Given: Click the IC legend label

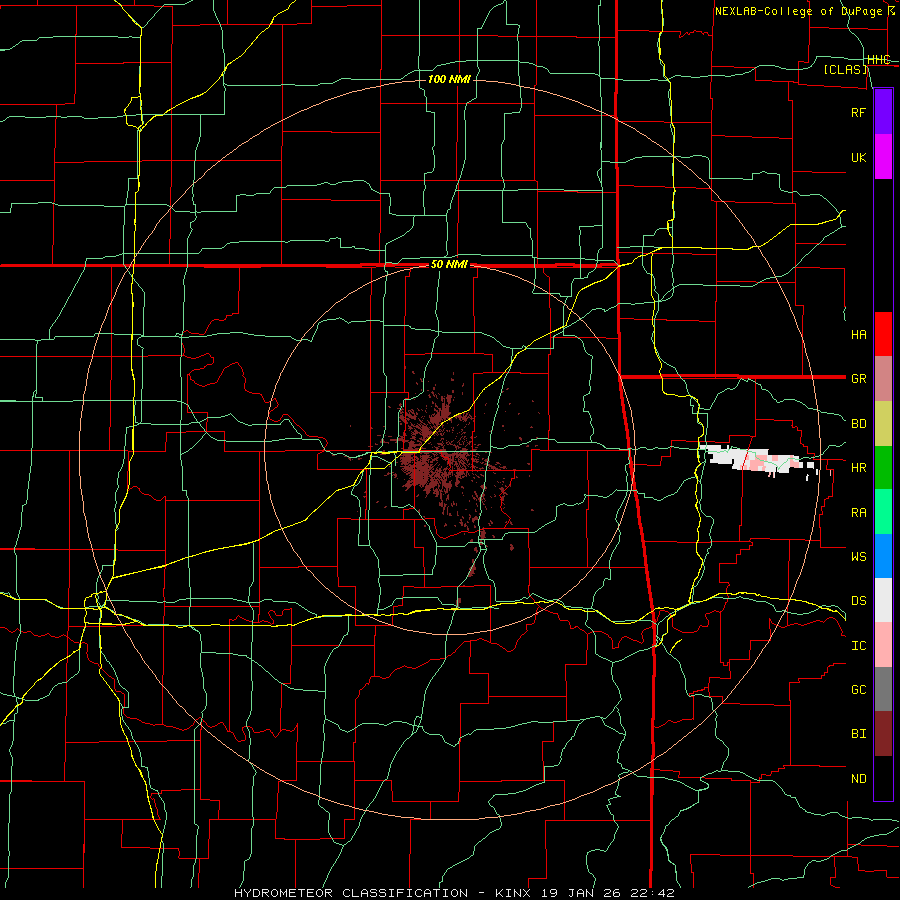Looking at the screenshot, I should coord(858,646).
